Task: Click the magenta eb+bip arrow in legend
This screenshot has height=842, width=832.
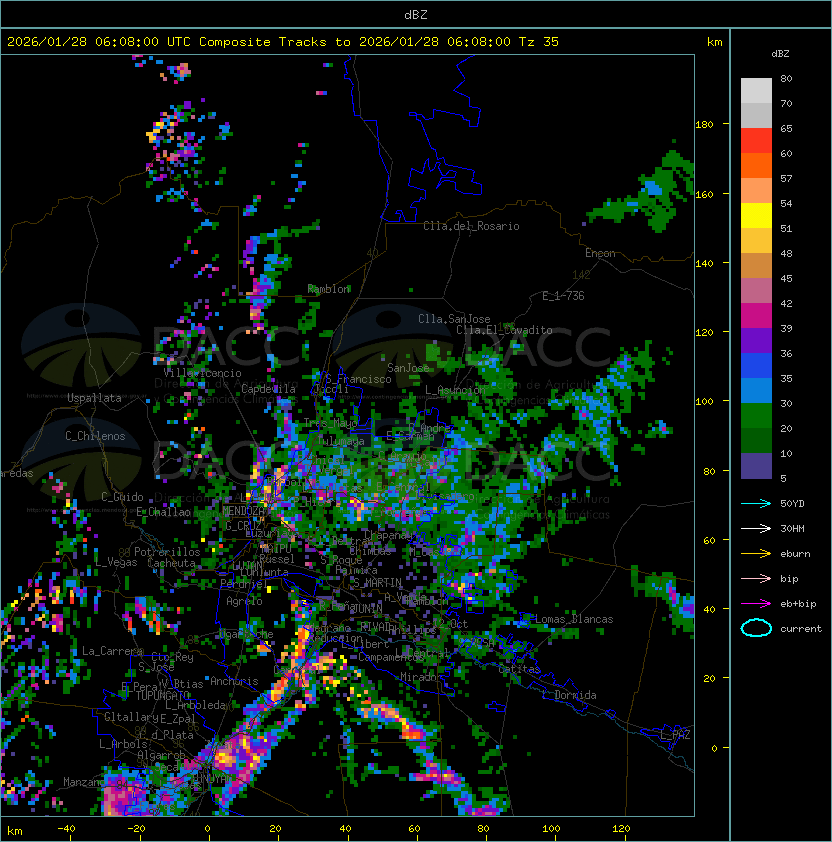Action: pyautogui.click(x=756, y=604)
